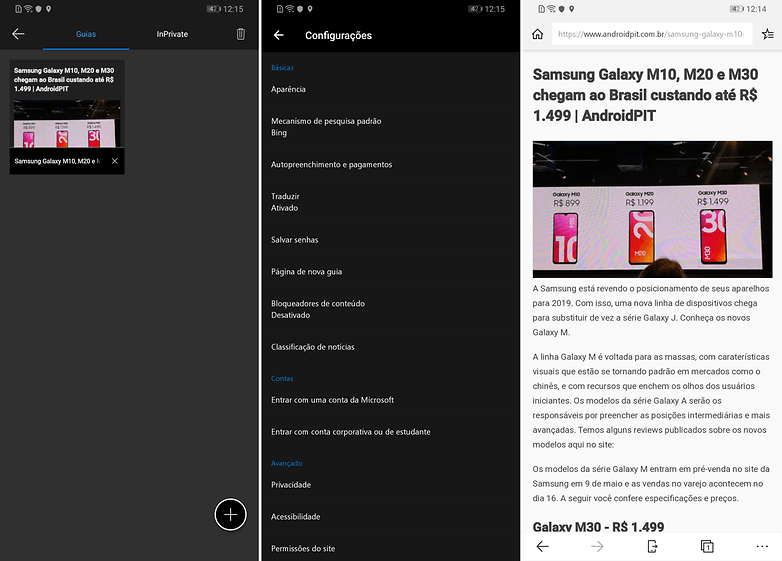Open Bloqueadores de conteúdo setting
This screenshot has height=561, width=782.
(391, 309)
